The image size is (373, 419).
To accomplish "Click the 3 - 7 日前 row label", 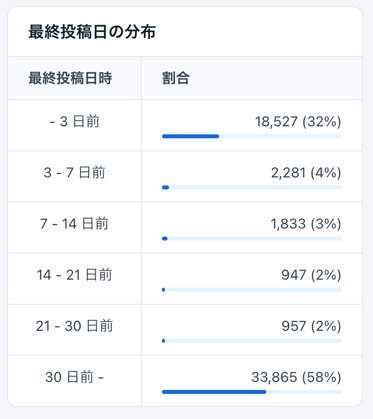I will tap(74, 173).
